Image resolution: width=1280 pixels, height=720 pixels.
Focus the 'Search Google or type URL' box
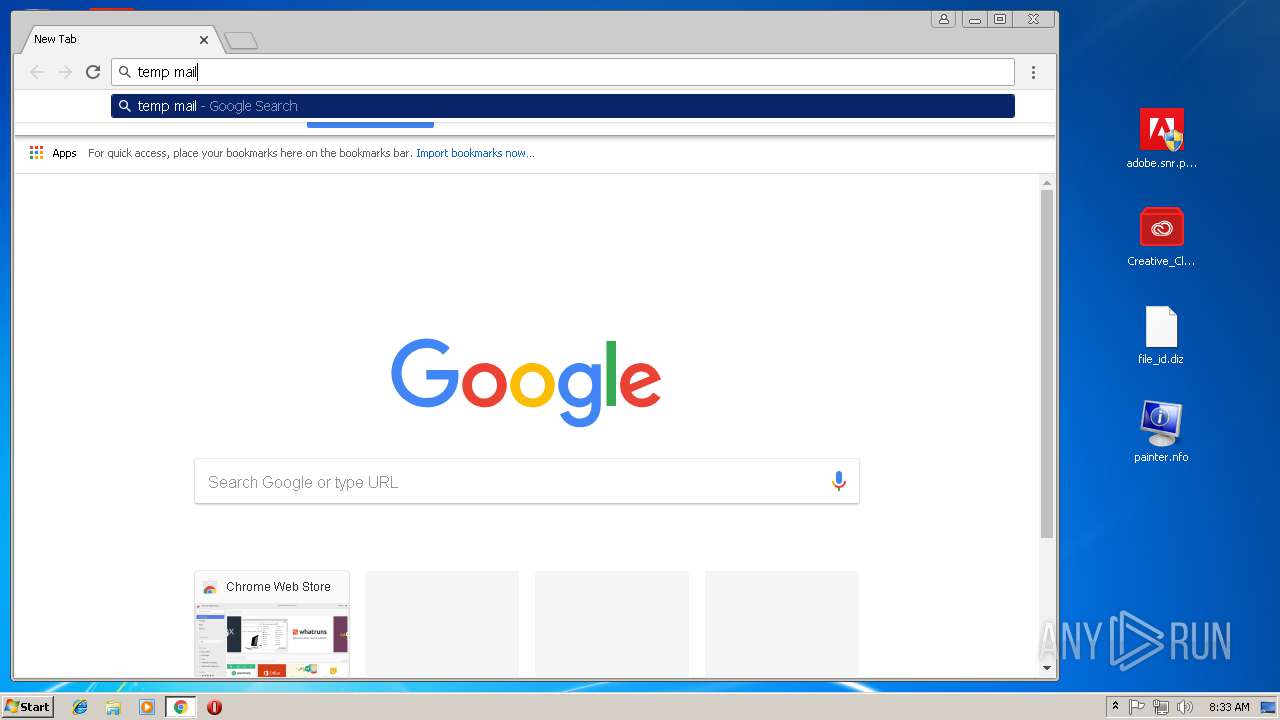point(527,482)
